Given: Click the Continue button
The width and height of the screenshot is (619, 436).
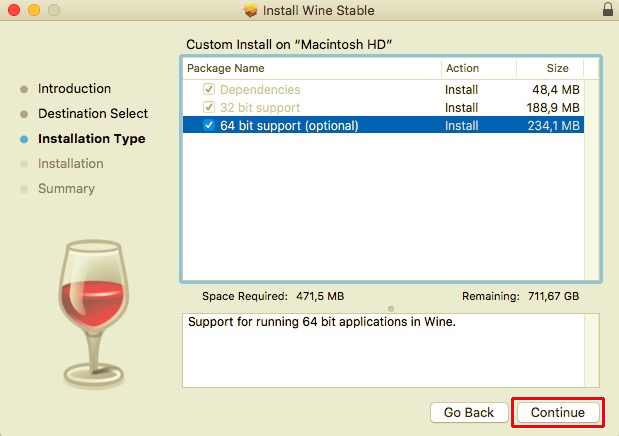Looking at the screenshot, I should [557, 413].
